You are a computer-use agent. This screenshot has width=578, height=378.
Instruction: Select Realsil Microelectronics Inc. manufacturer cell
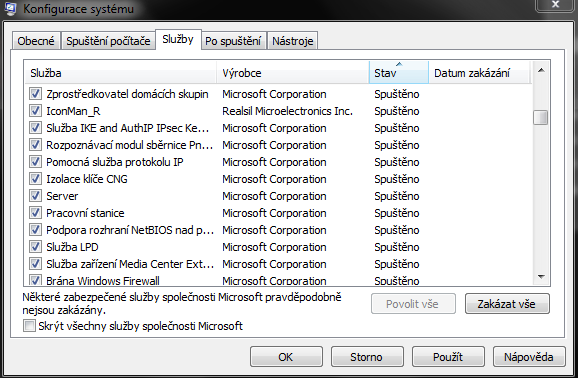tap(288, 111)
